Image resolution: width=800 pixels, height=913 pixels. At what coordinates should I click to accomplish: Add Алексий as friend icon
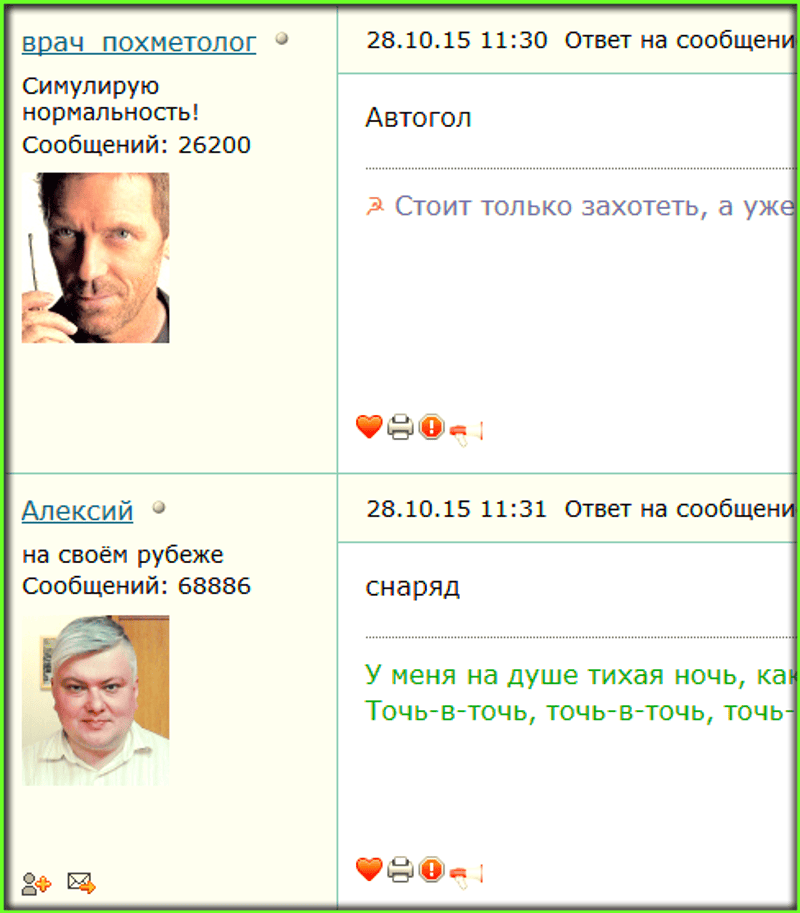(x=36, y=883)
